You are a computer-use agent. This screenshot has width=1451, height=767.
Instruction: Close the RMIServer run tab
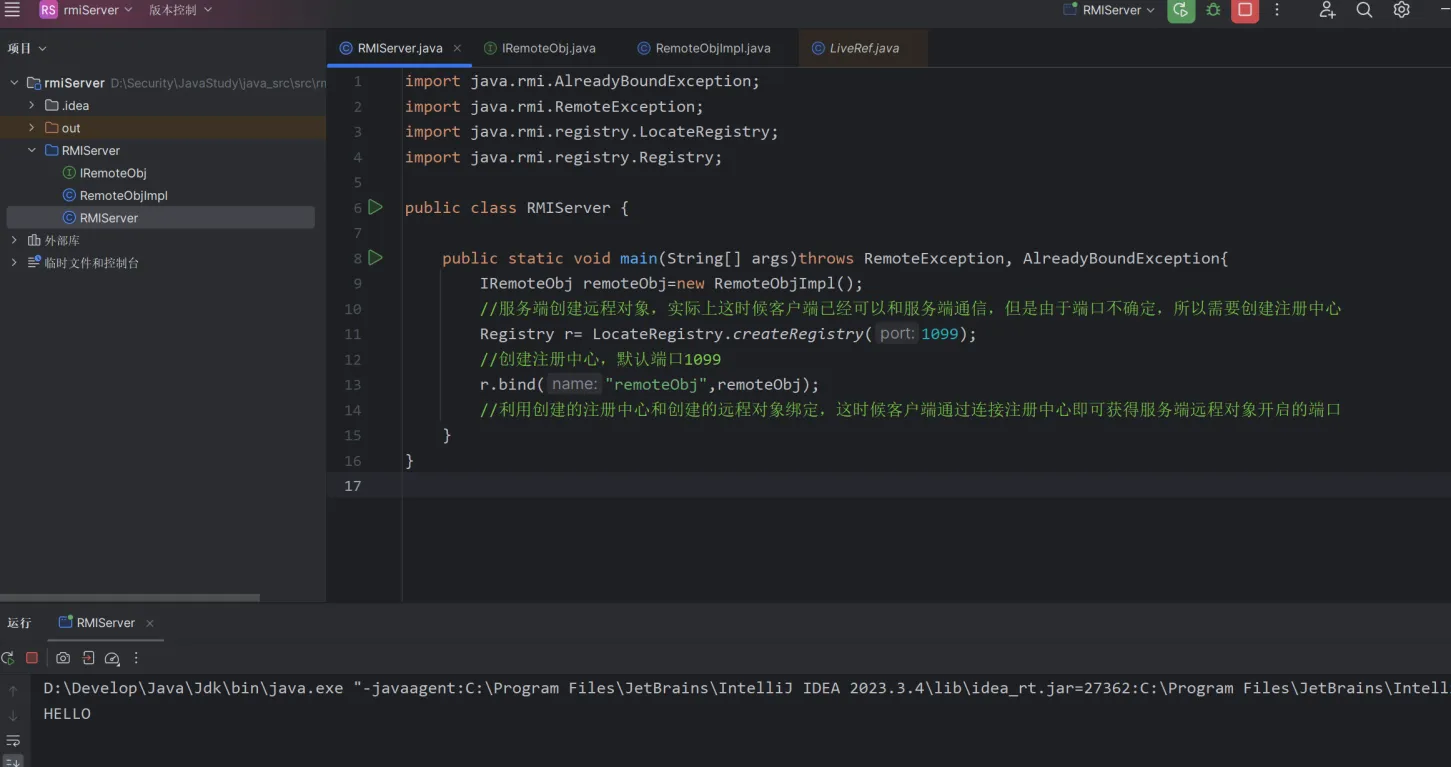(150, 623)
